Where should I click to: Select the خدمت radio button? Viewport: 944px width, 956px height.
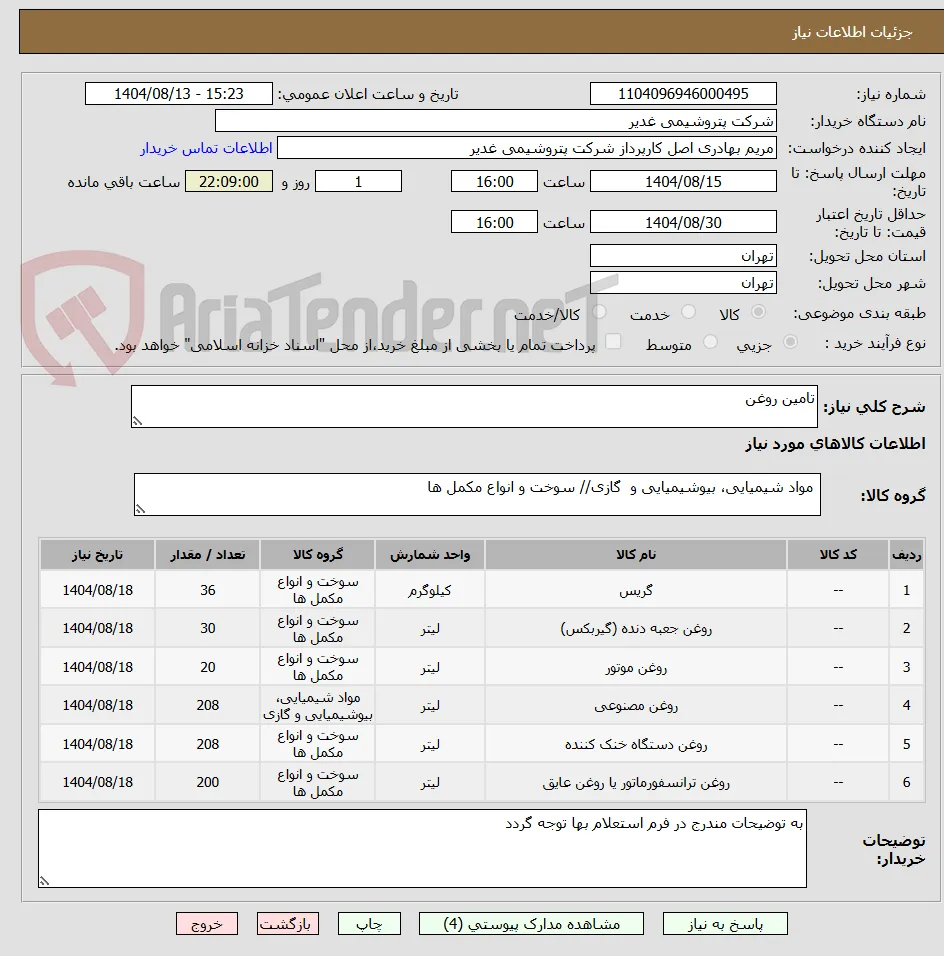[x=688, y=312]
